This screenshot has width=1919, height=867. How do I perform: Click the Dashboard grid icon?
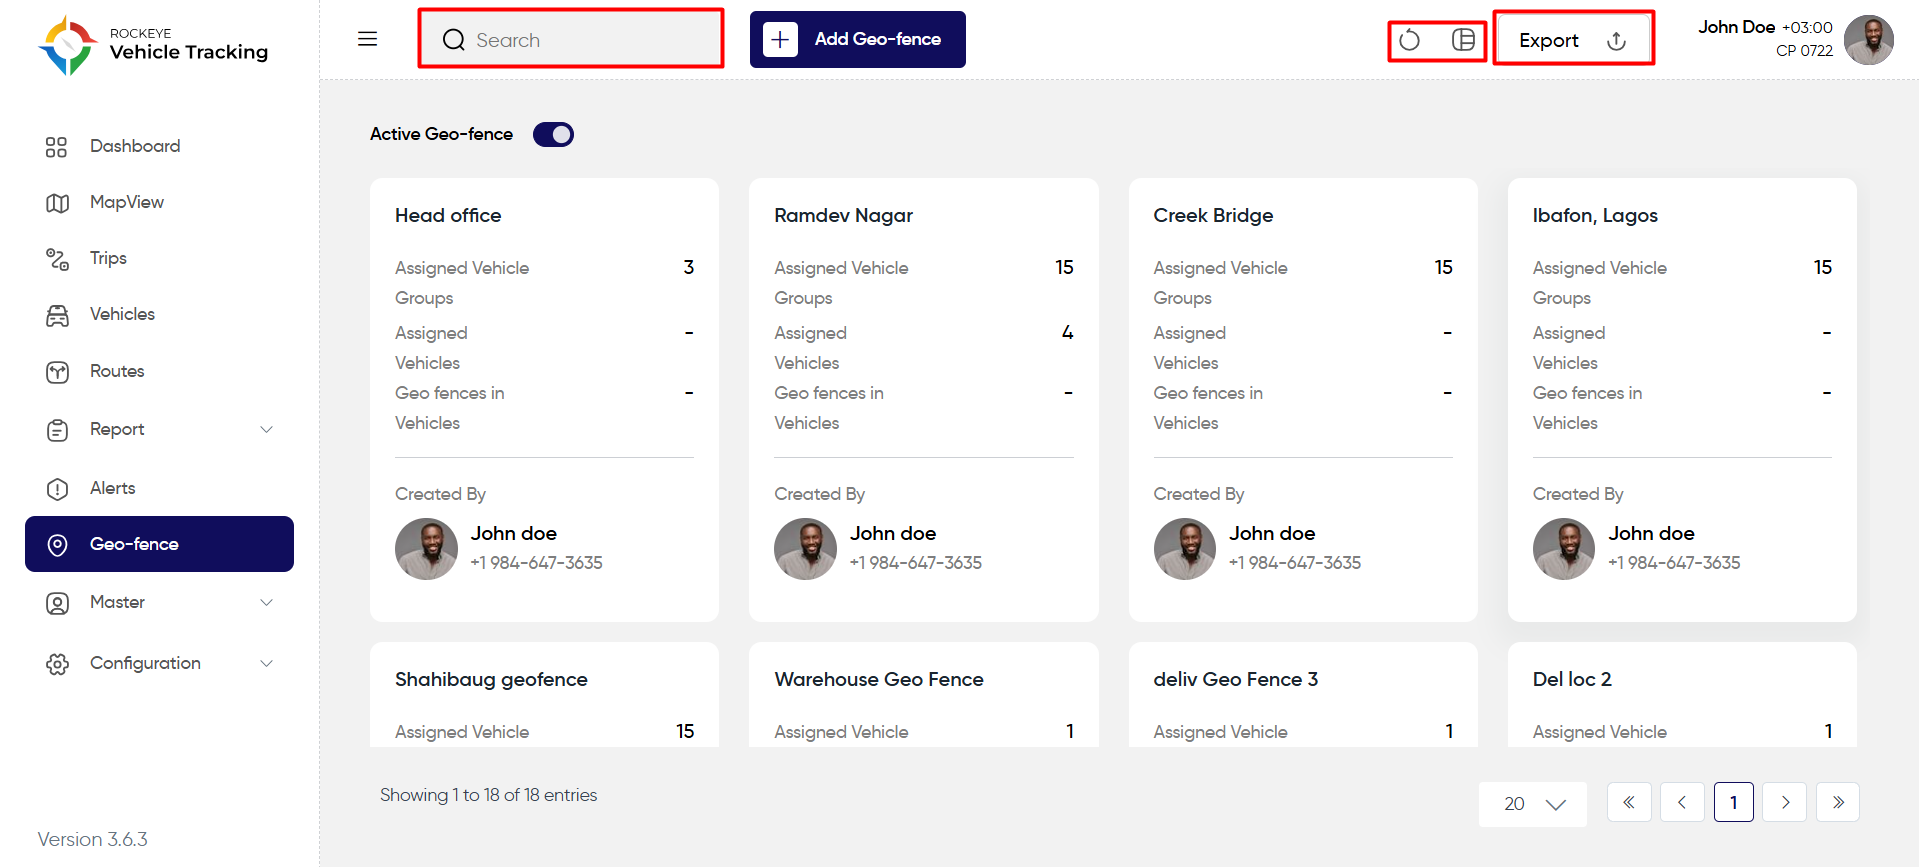coord(56,147)
